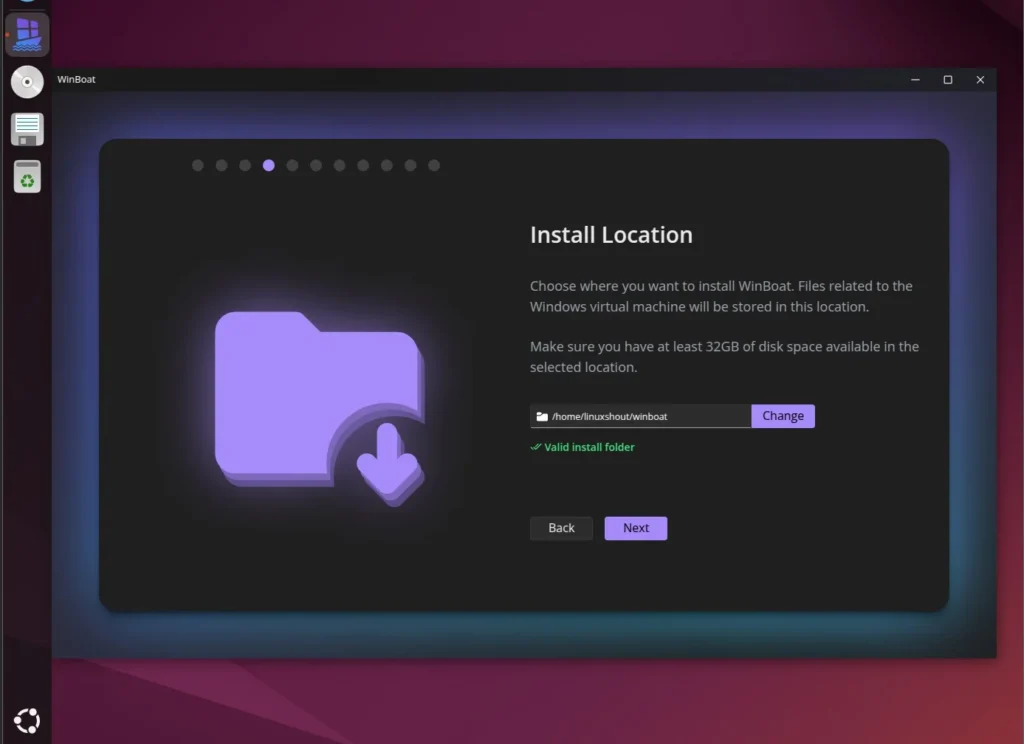Click the large folder download illustration

[x=319, y=408]
